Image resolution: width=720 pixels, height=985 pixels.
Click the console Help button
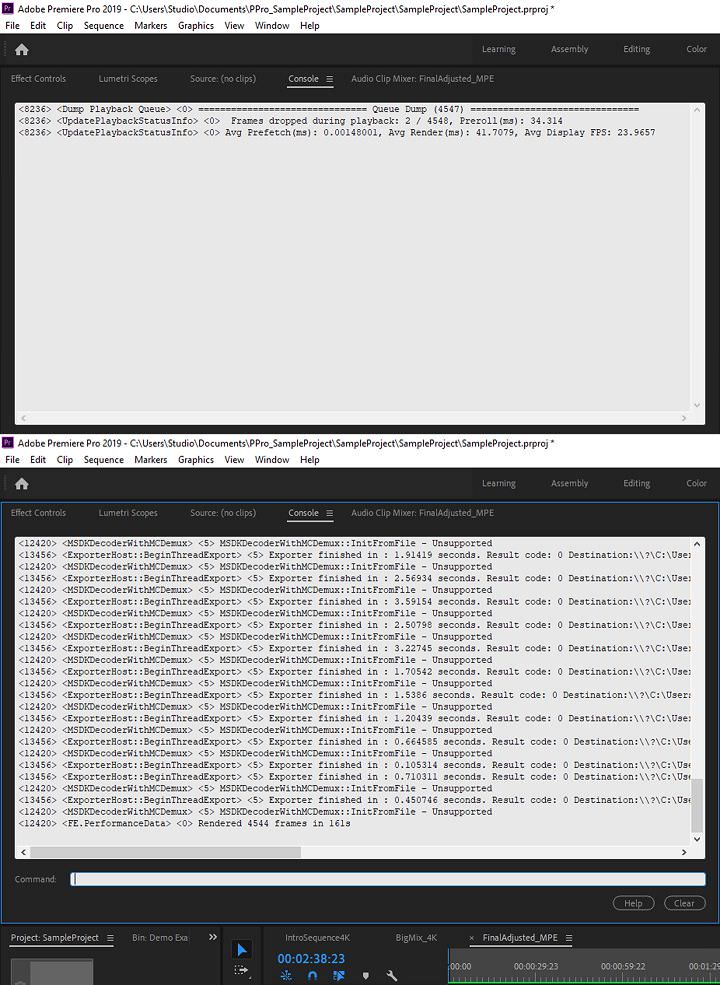tap(633, 903)
